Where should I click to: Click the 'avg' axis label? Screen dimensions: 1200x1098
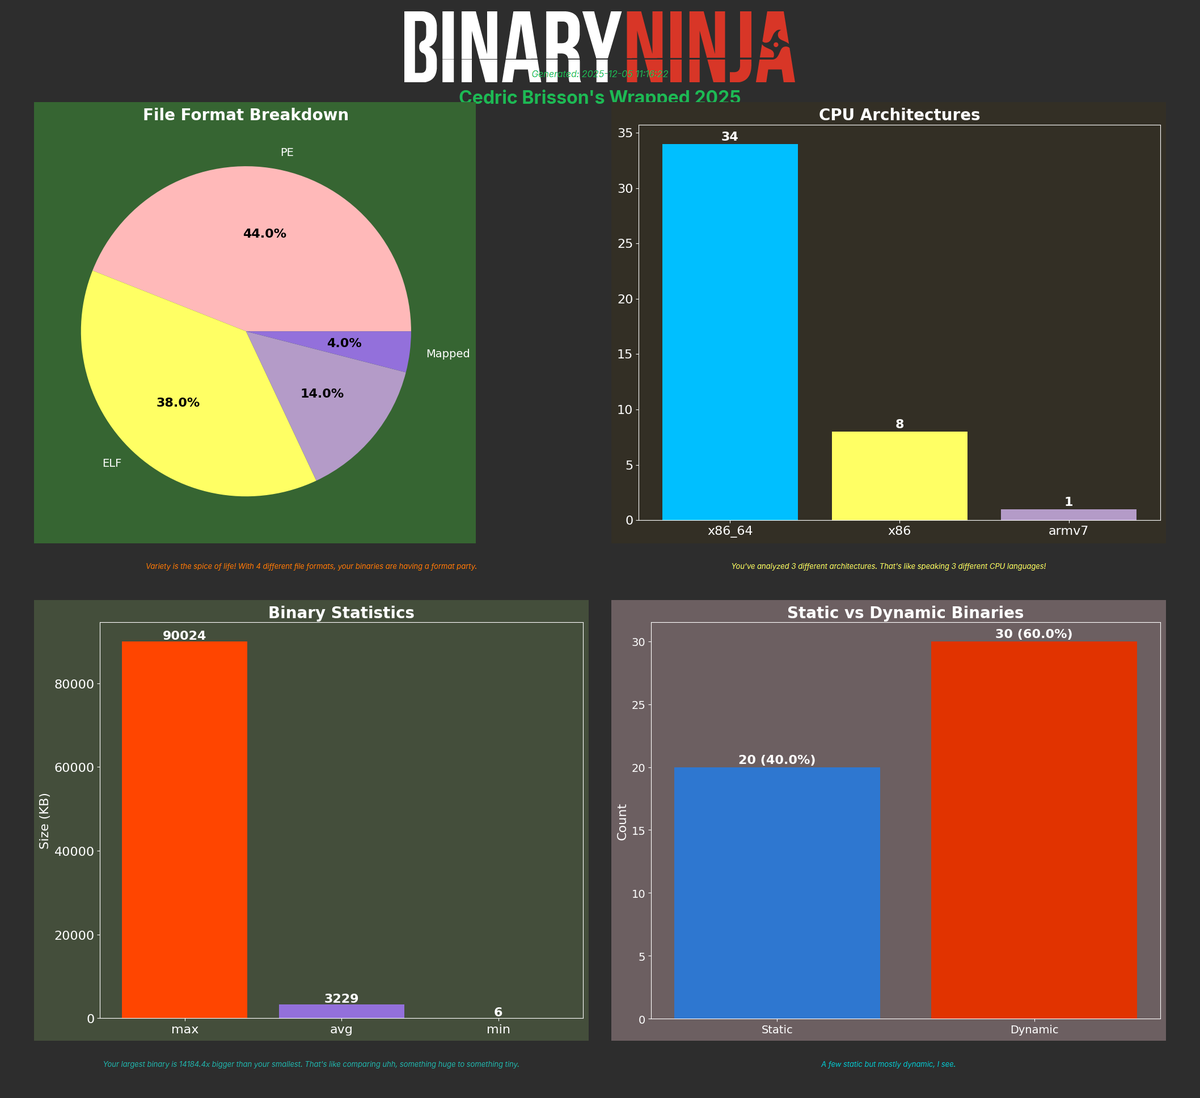click(341, 1029)
